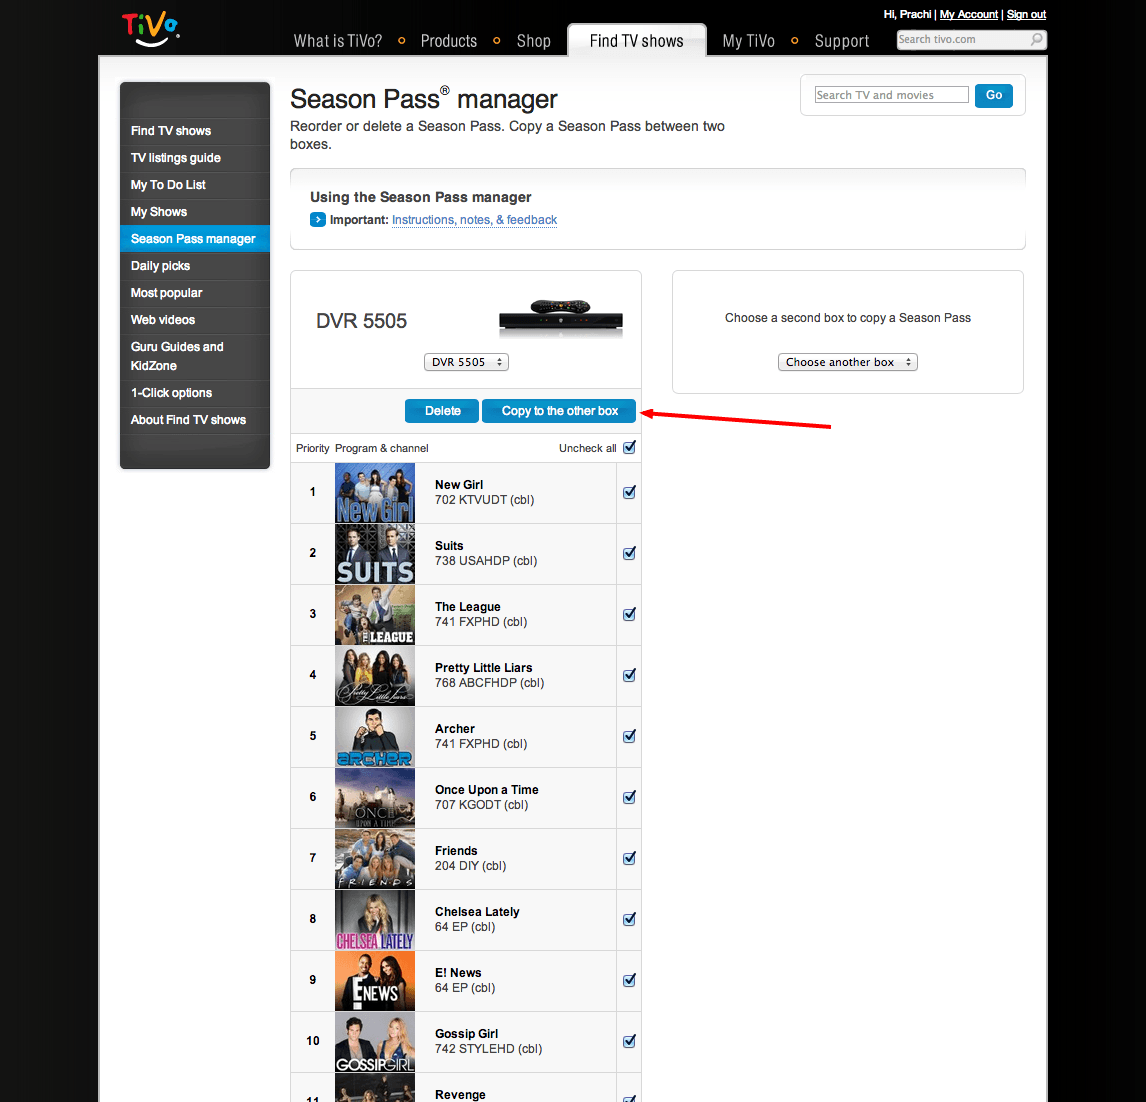Click the Once Upon a Time title
This screenshot has width=1146, height=1102.
pyautogui.click(x=487, y=790)
